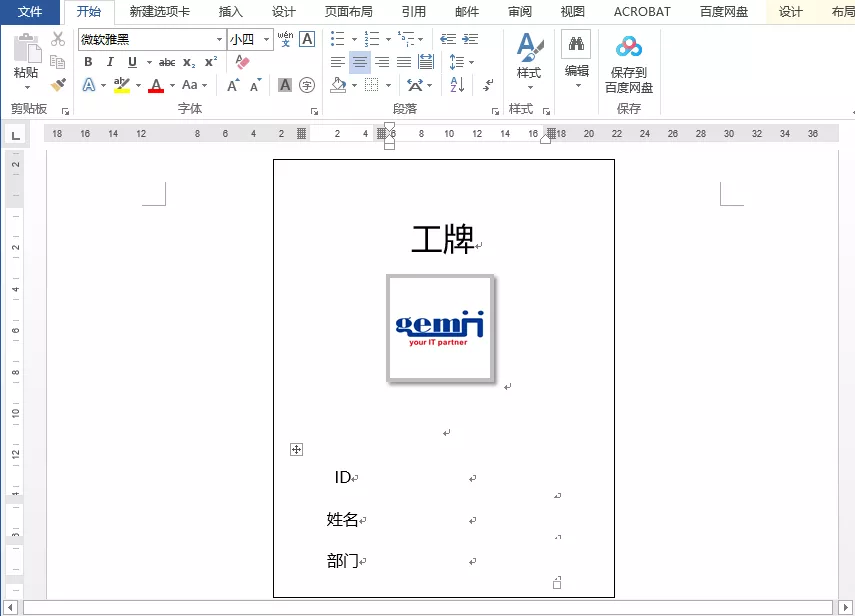Open the 小四 font size dropdown
The height and width of the screenshot is (616, 855).
(x=265, y=40)
